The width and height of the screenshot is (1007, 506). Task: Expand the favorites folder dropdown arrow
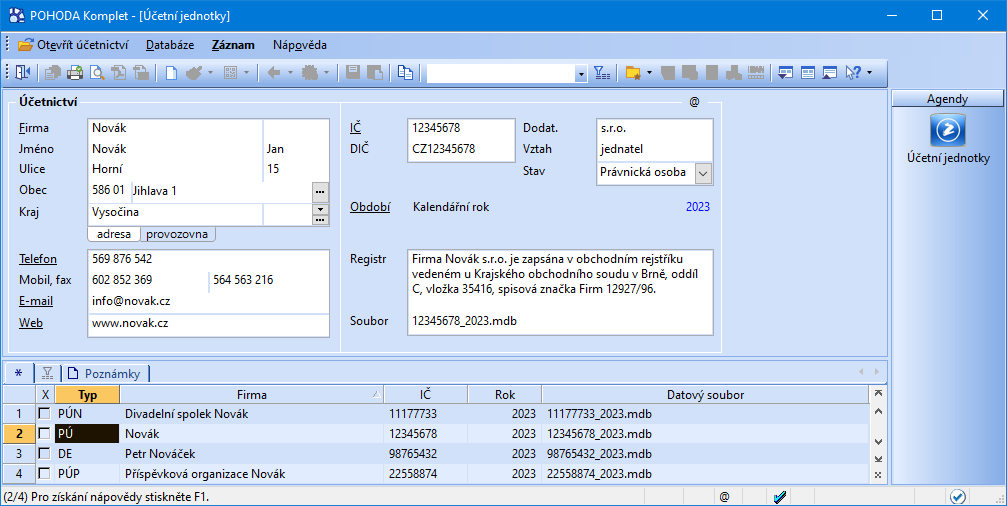(x=649, y=73)
